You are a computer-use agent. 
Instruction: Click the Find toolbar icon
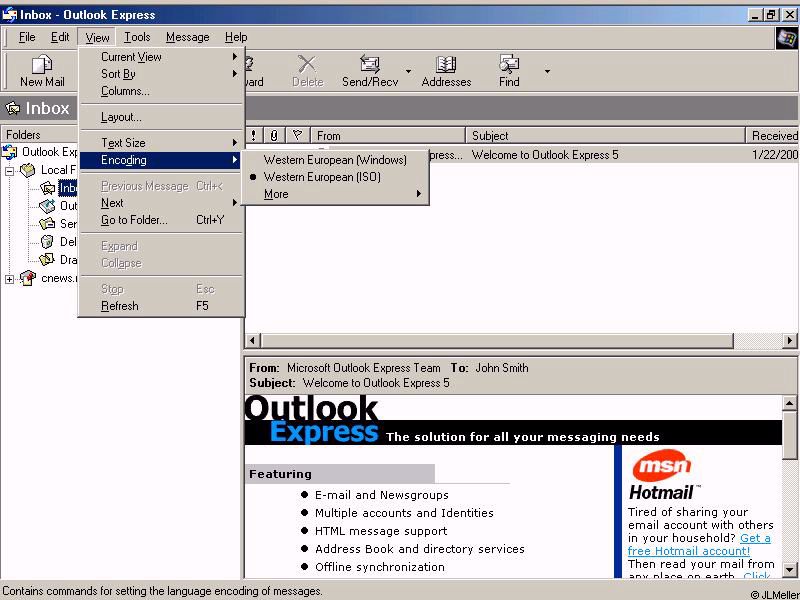pos(509,64)
